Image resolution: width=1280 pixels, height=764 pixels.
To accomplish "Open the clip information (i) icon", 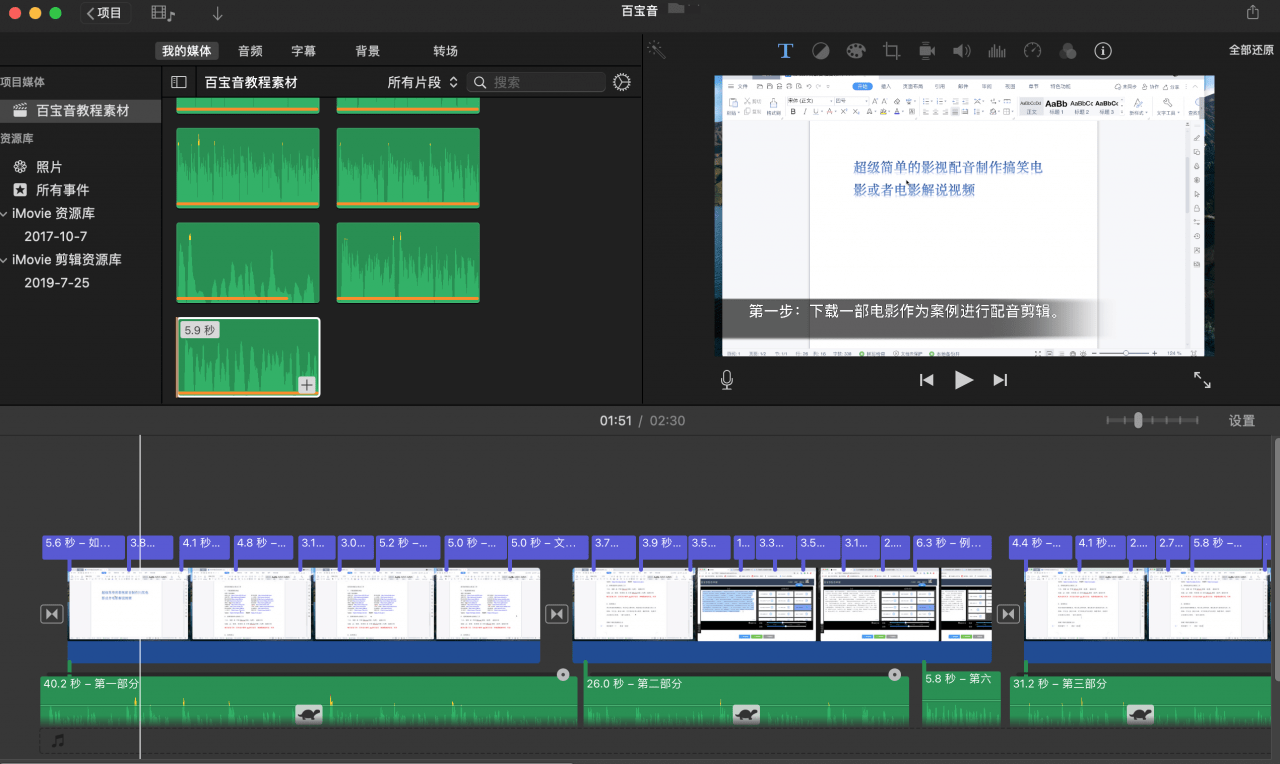I will click(x=1103, y=51).
